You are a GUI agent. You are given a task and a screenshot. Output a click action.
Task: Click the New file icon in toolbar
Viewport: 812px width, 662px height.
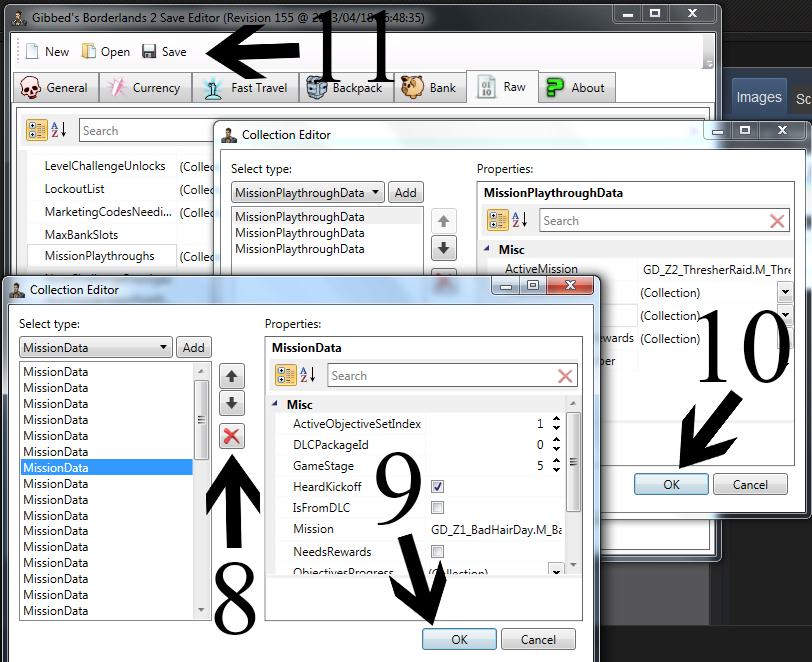tap(32, 51)
